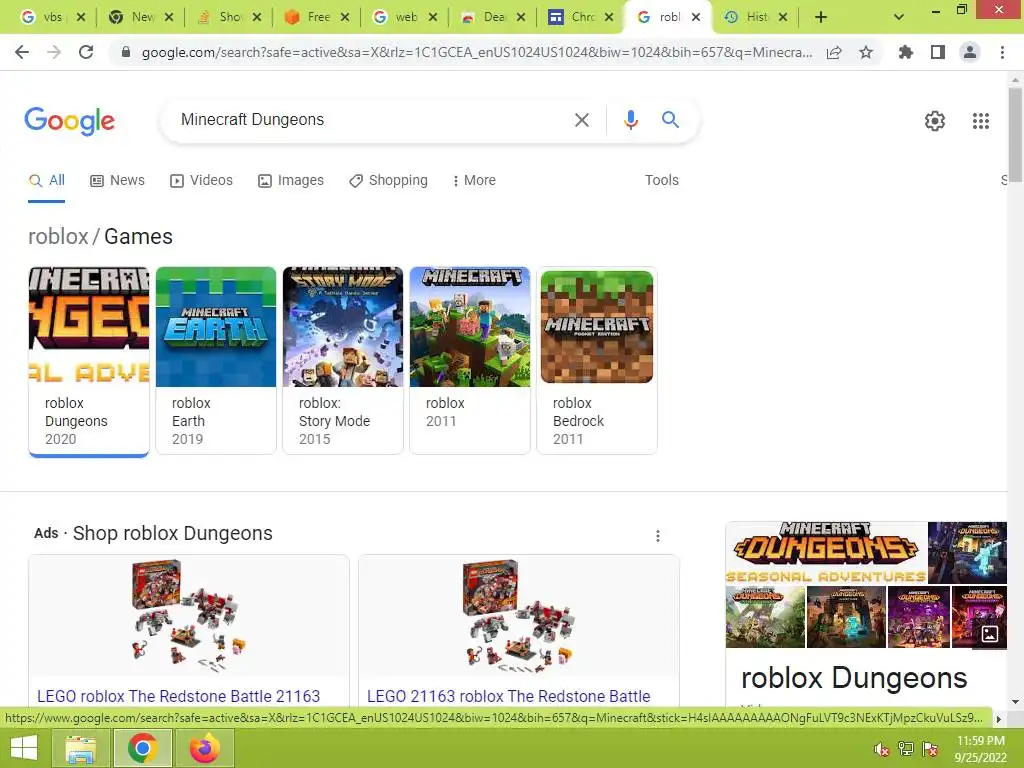Image resolution: width=1024 pixels, height=768 pixels.
Task: Clear the search box text
Action: [x=581, y=120]
